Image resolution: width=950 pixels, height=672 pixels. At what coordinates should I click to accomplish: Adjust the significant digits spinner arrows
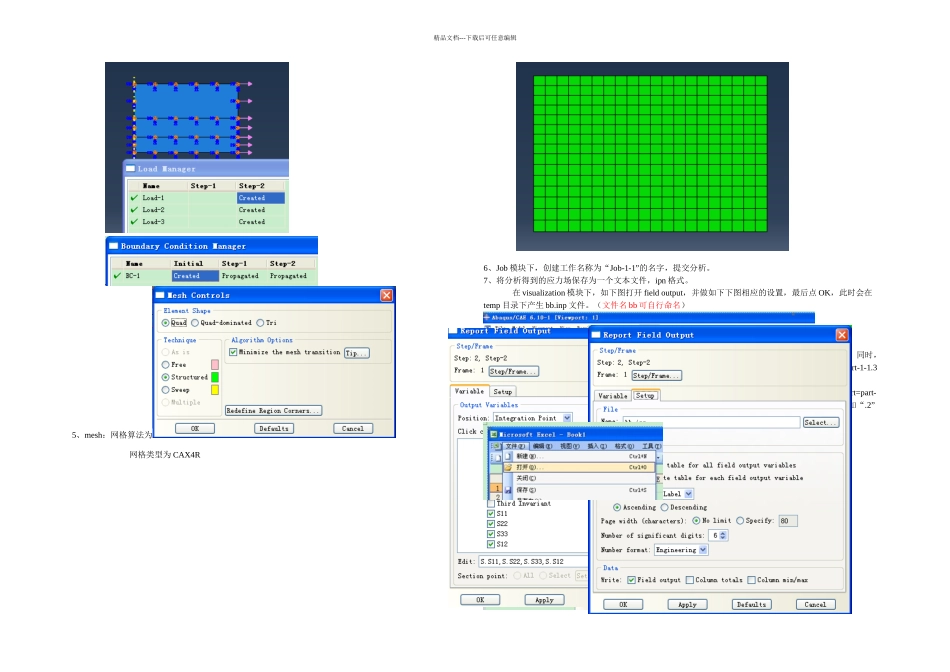pyautogui.click(x=723, y=536)
